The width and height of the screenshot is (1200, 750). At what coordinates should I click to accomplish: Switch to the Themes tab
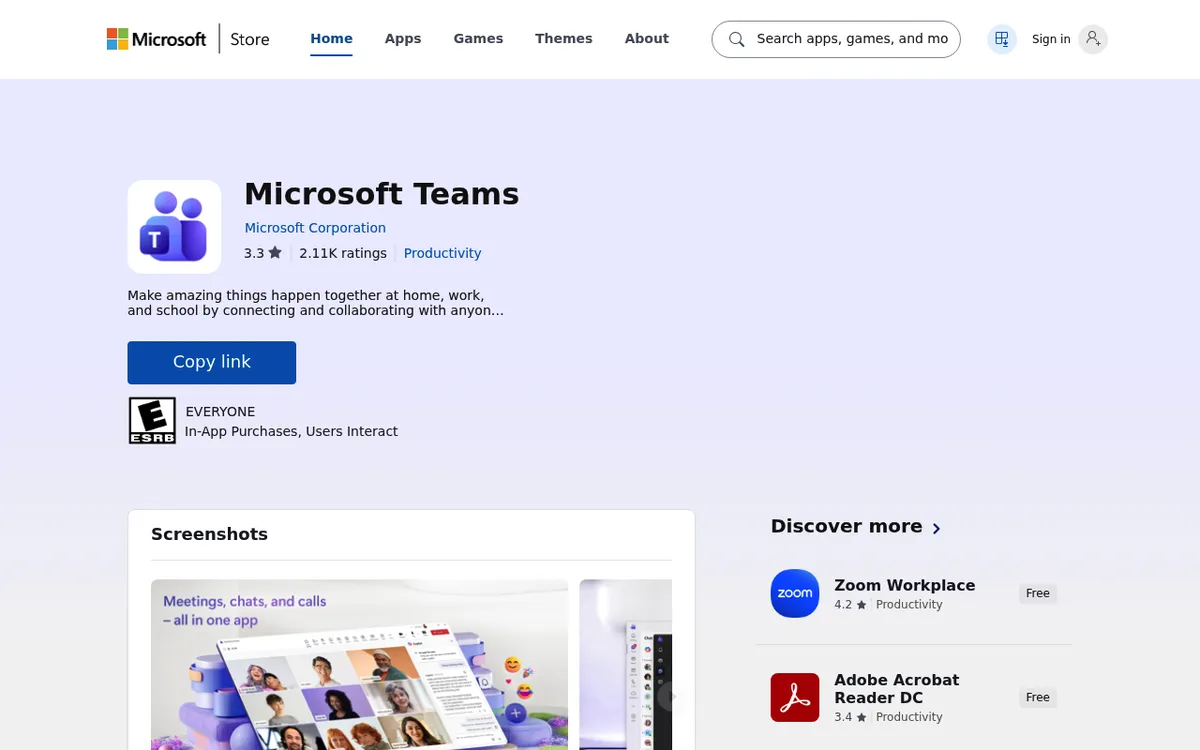pyautogui.click(x=564, y=39)
